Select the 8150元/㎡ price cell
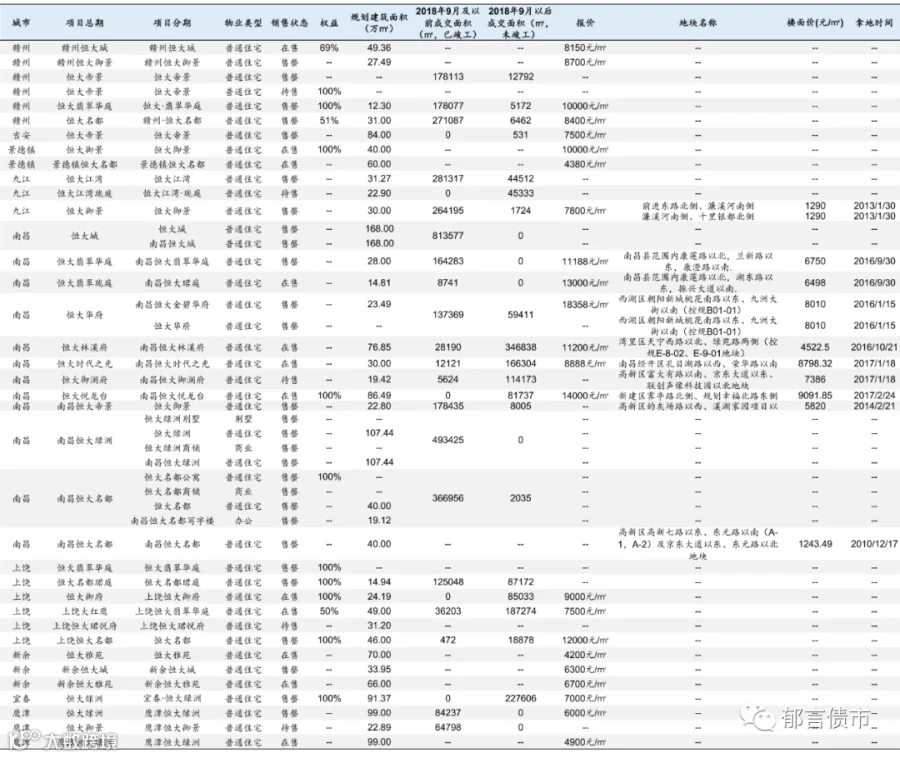The width and height of the screenshot is (900, 758). tap(585, 48)
